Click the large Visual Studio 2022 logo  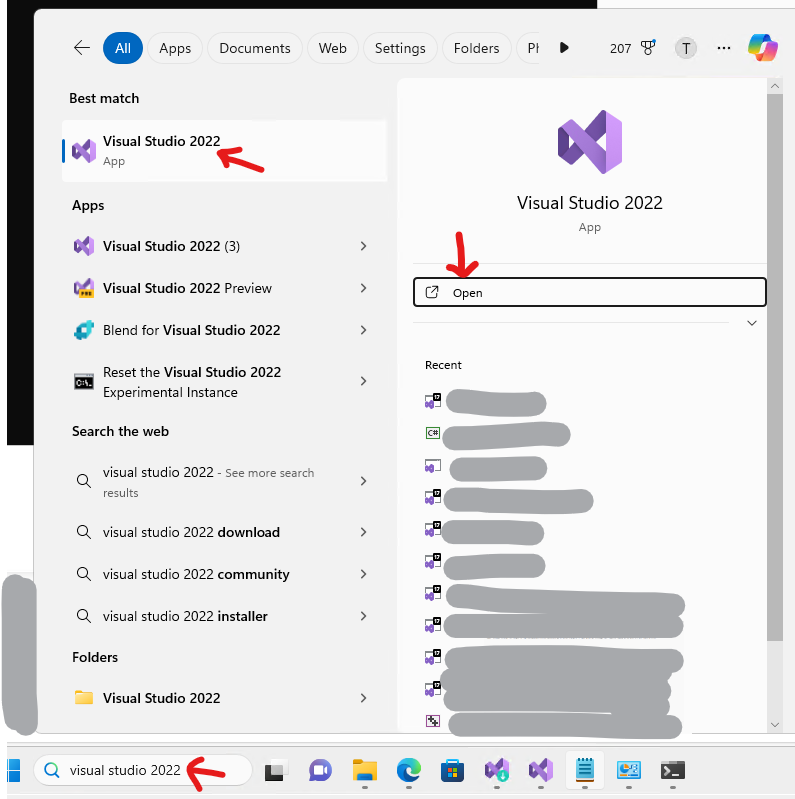pyautogui.click(x=590, y=142)
